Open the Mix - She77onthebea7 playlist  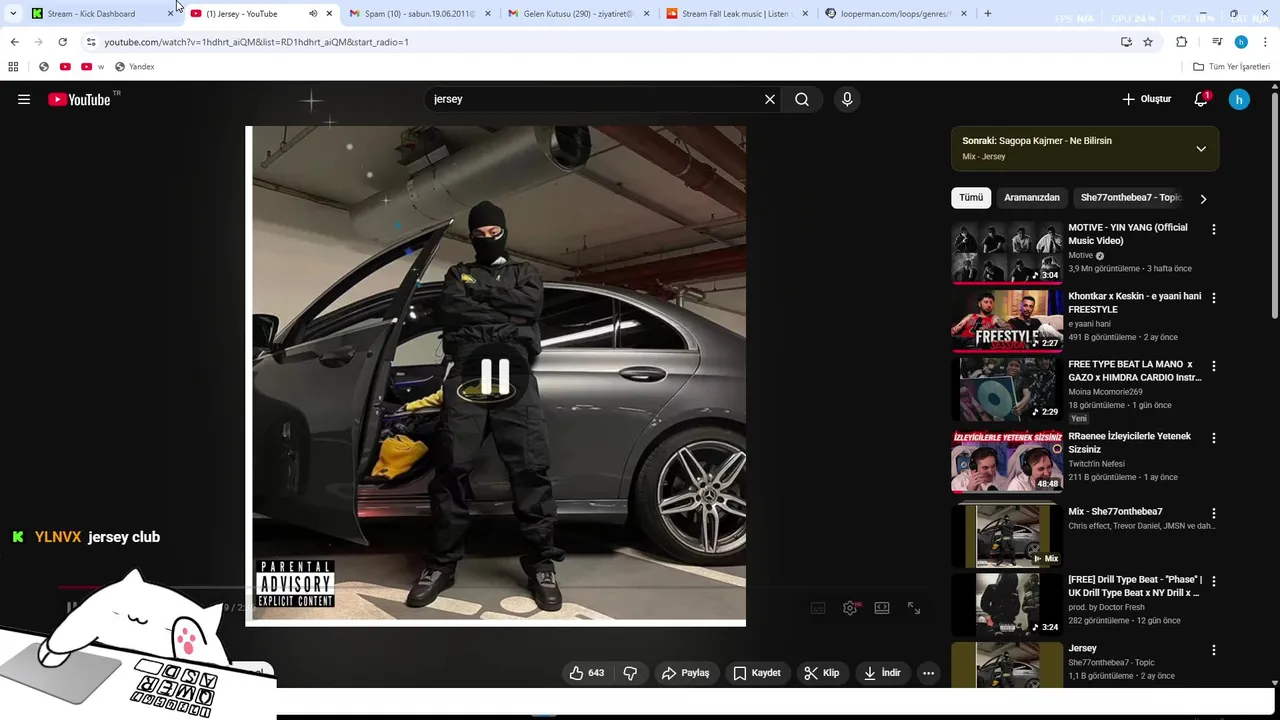(1115, 512)
